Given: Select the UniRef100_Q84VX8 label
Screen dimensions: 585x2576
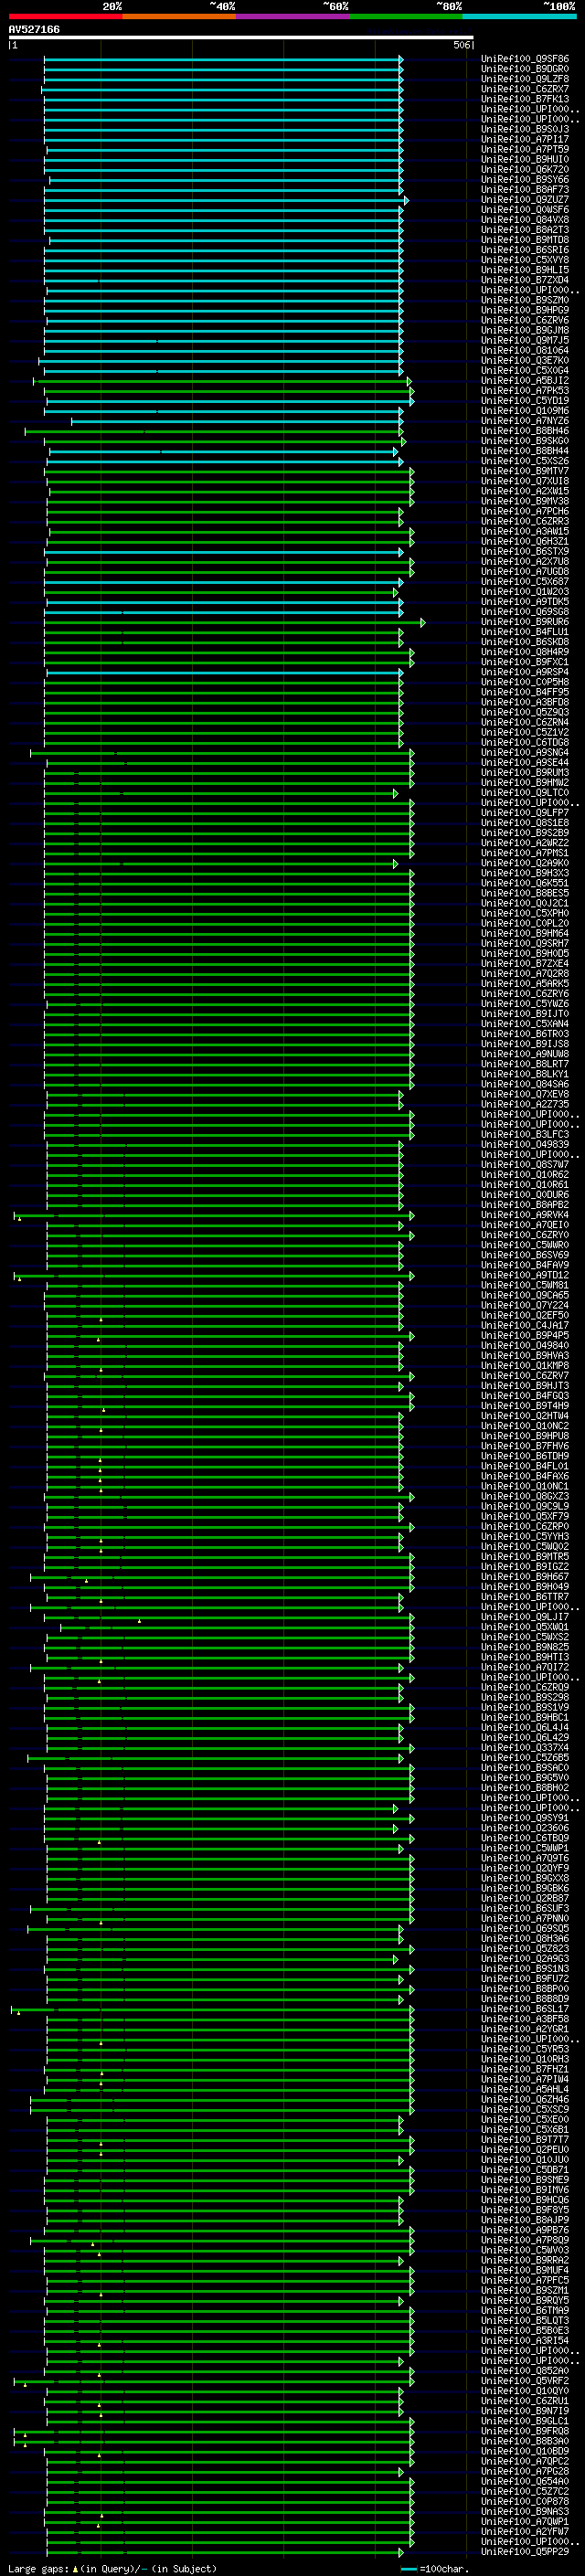Looking at the screenshot, I should [525, 219].
